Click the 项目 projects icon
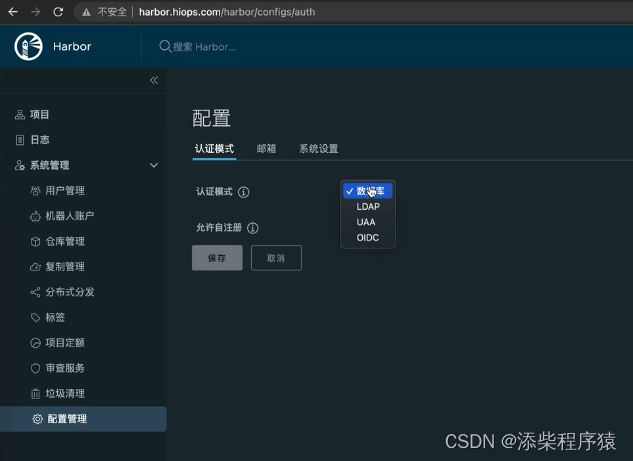The image size is (633, 461). [x=20, y=115]
